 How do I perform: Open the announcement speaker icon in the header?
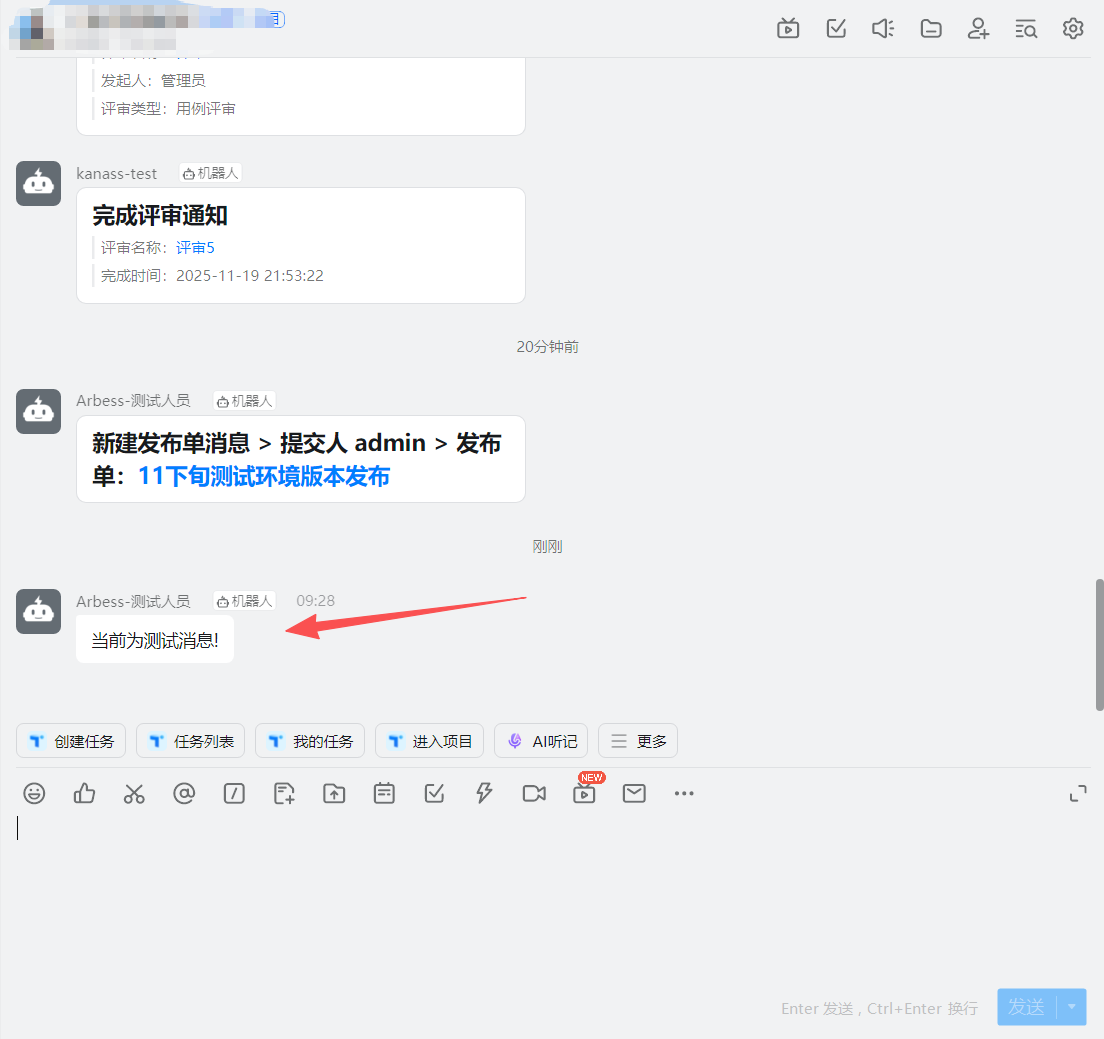coord(882,28)
